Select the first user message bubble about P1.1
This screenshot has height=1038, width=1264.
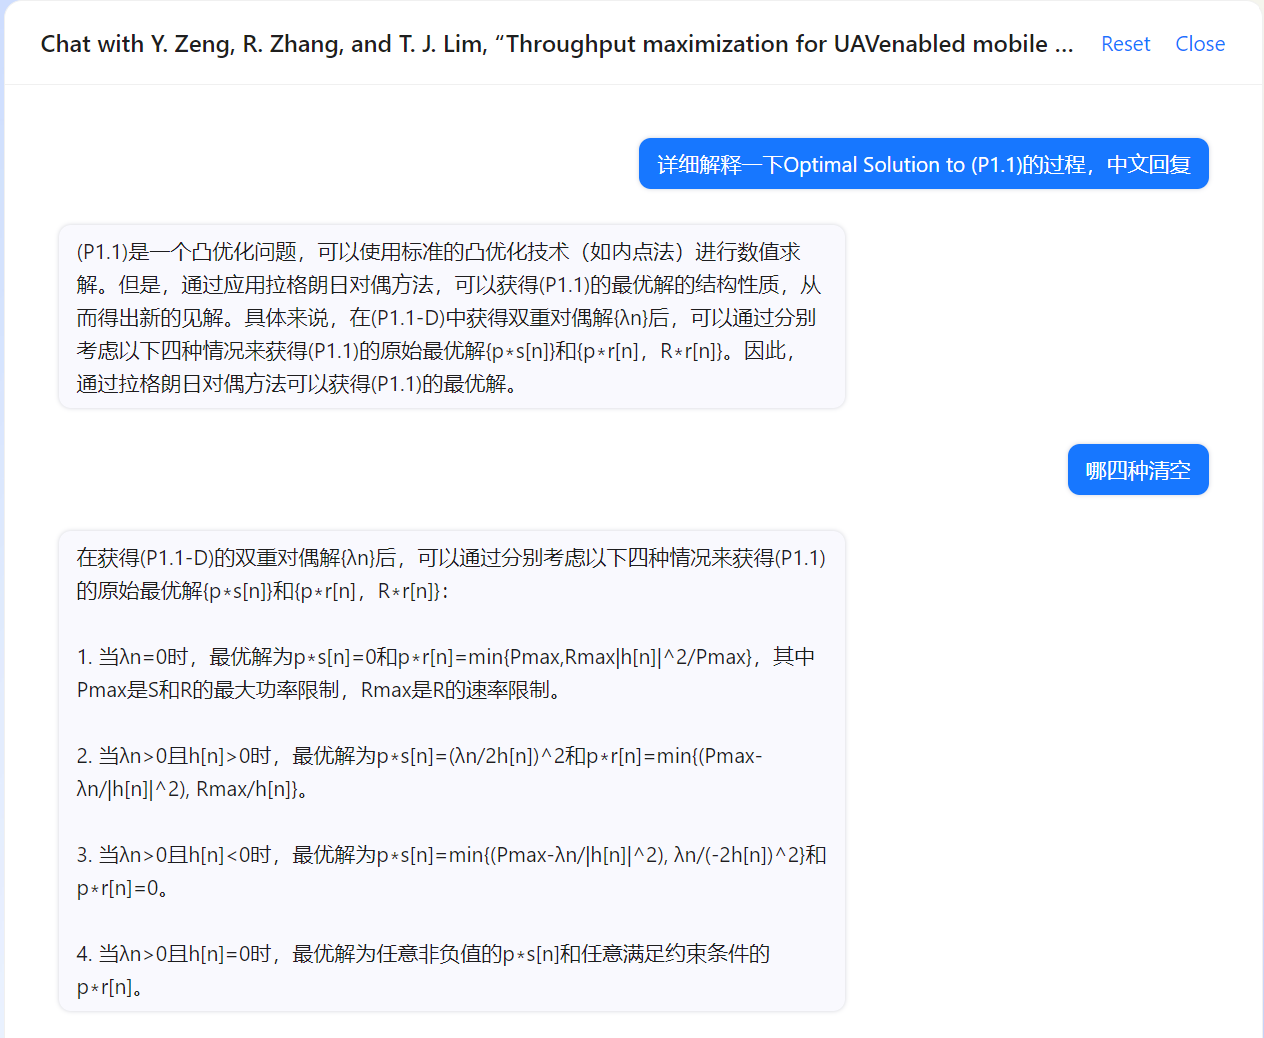point(923,163)
